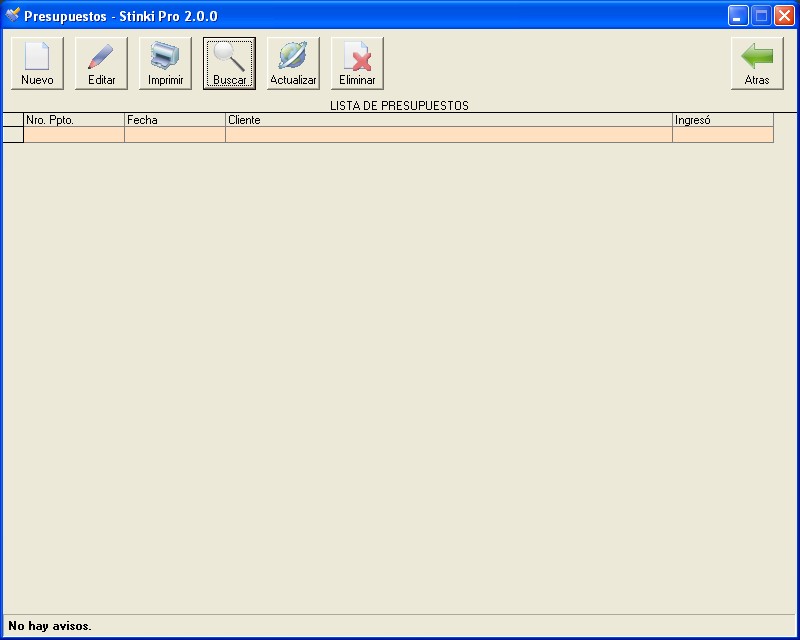Select the empty row's Cliente cell
Image resolution: width=800 pixels, height=640 pixels.
coord(449,135)
